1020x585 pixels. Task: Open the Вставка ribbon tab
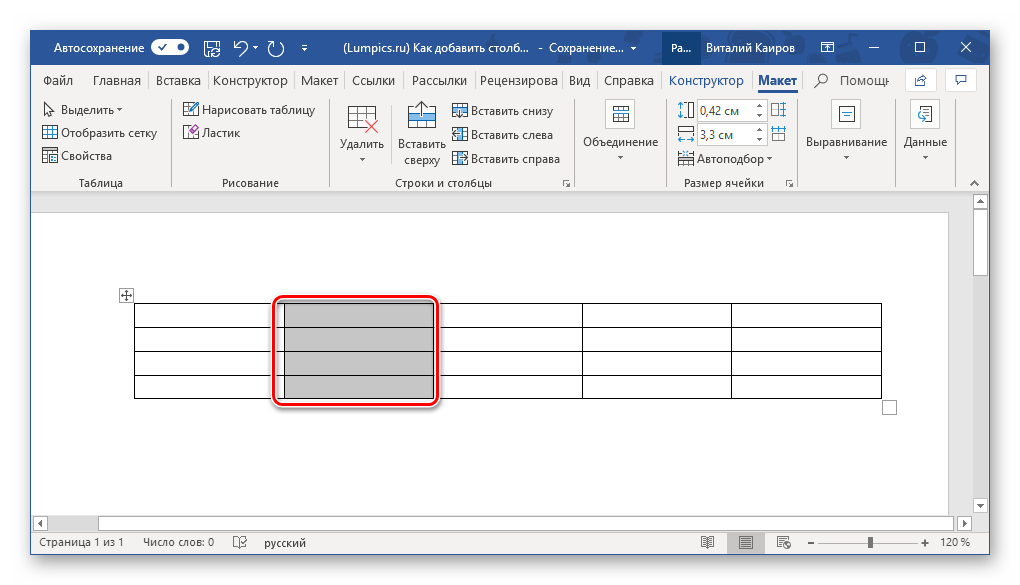[177, 81]
